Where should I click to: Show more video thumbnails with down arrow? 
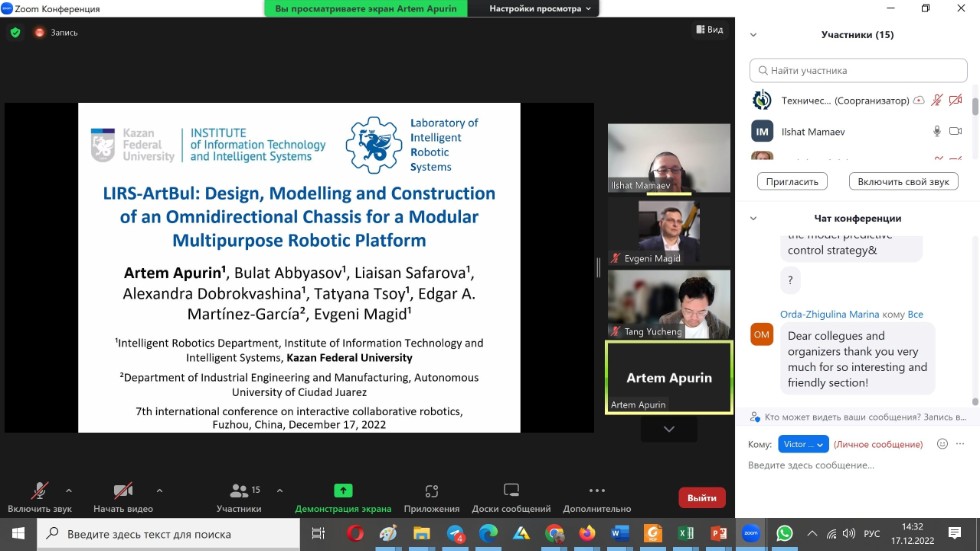669,429
